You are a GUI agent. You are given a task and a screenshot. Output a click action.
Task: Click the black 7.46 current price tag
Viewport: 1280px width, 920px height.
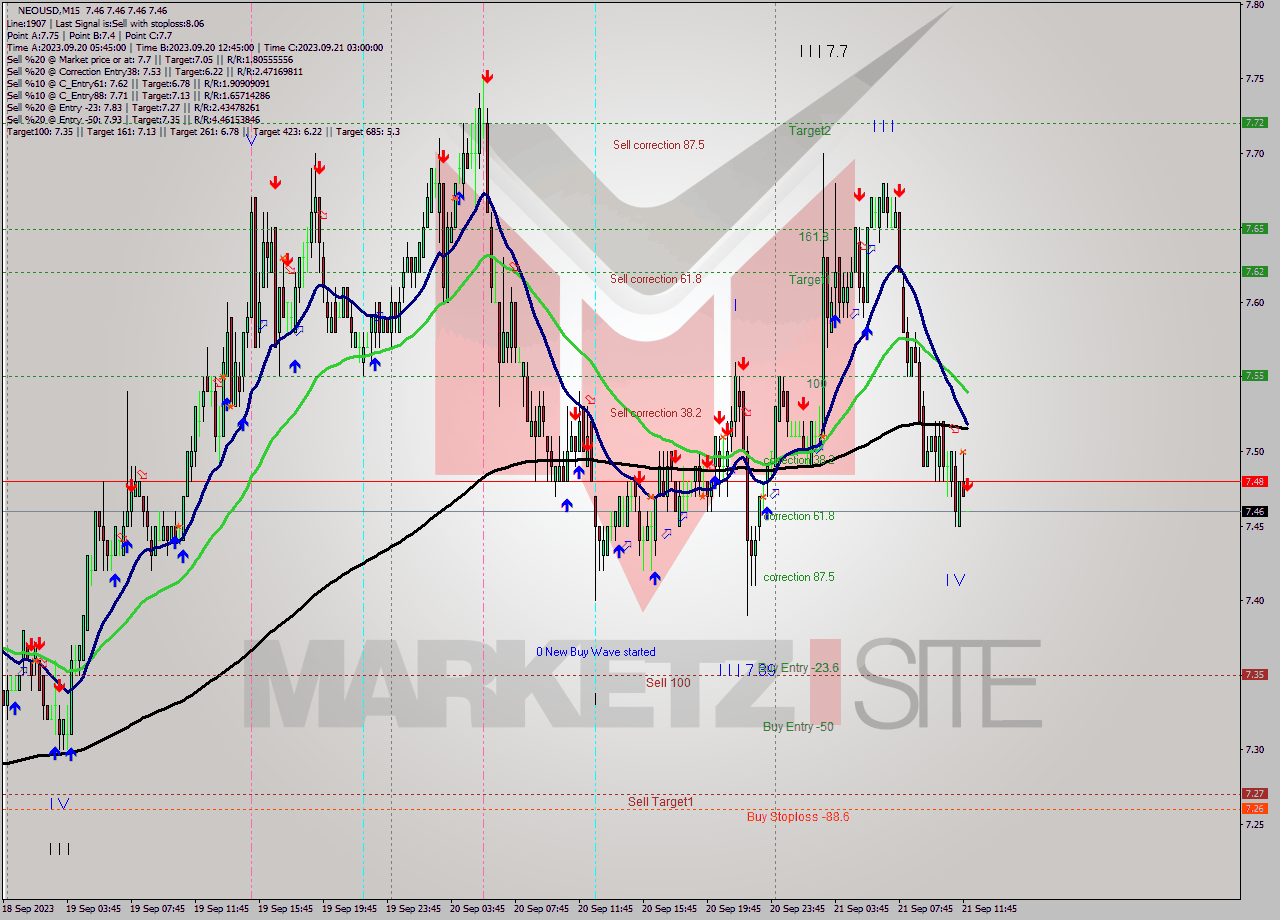pos(1254,512)
